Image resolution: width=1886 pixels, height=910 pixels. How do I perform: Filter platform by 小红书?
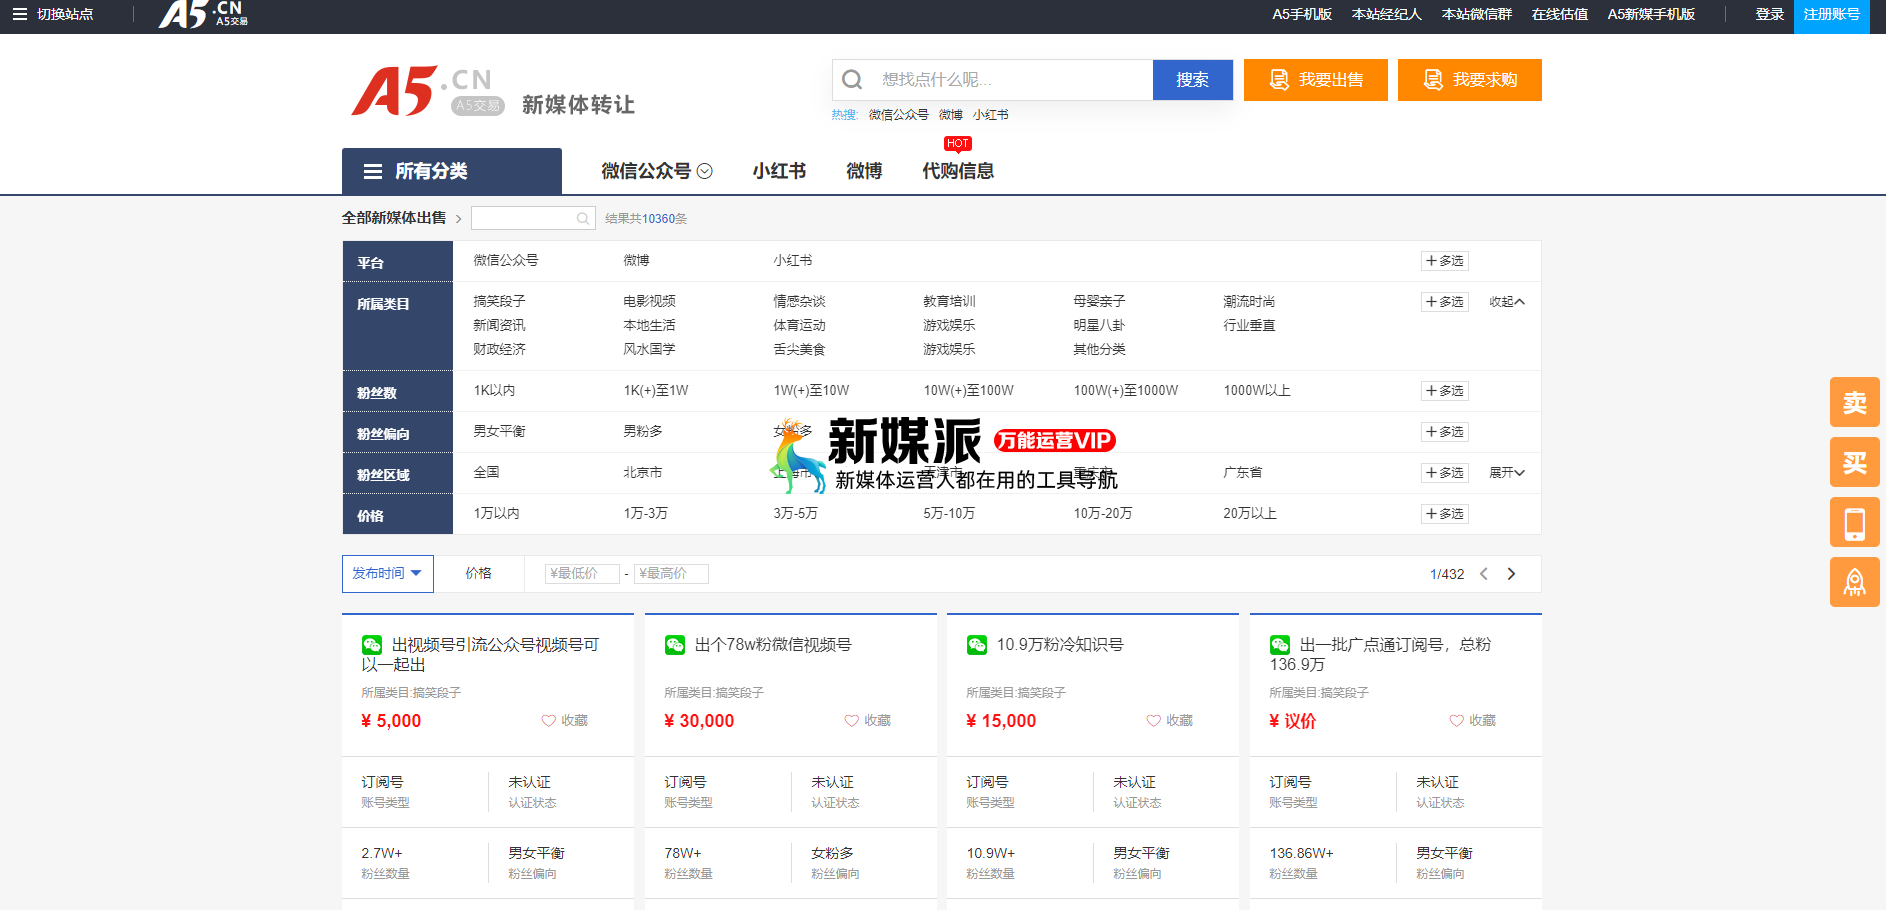[793, 261]
